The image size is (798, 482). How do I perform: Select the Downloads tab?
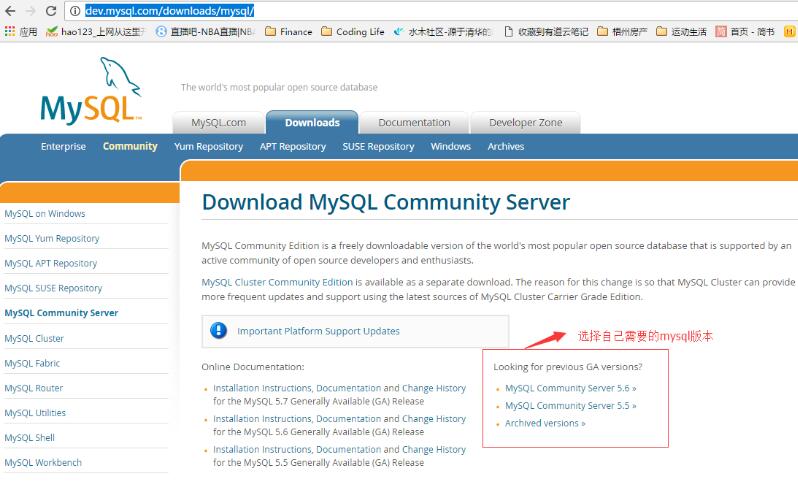[x=312, y=123]
